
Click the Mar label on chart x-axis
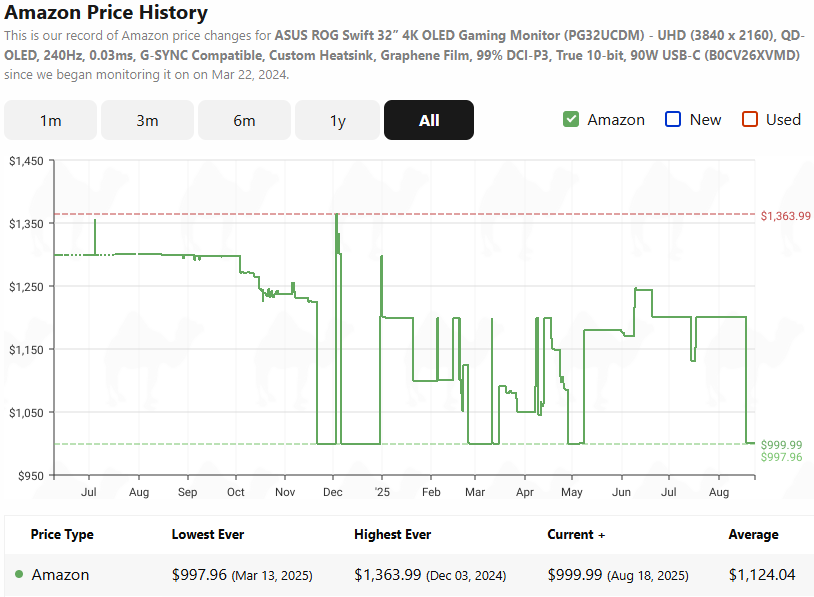click(475, 492)
